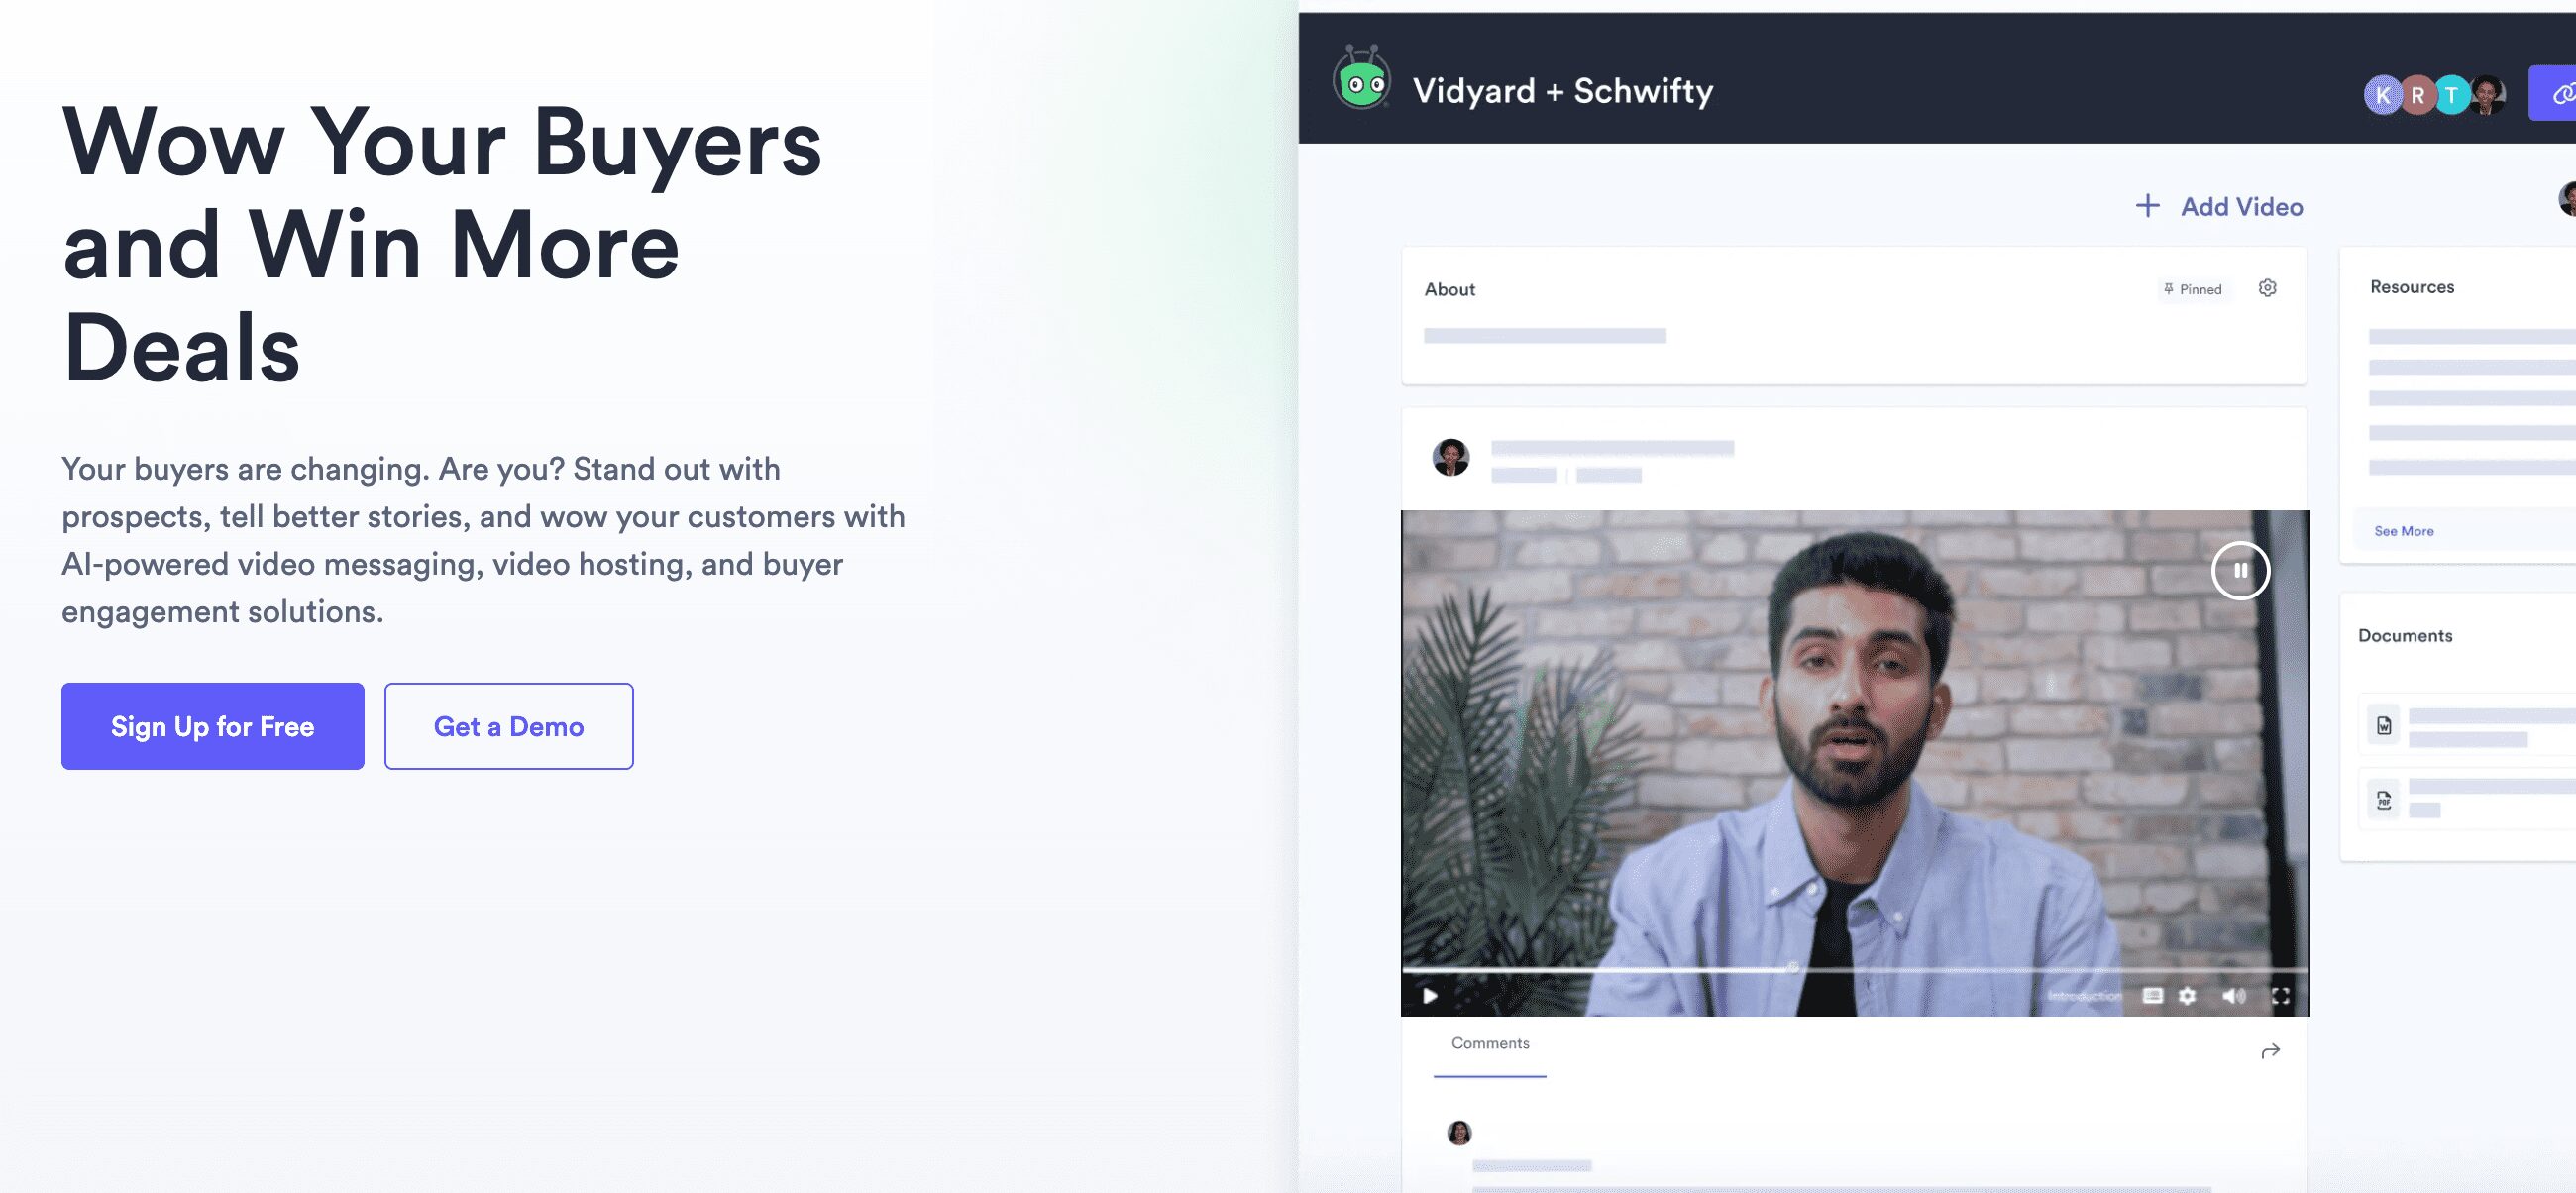Toggle closed captions in the video player
The image size is (2576, 1193).
[2153, 995]
